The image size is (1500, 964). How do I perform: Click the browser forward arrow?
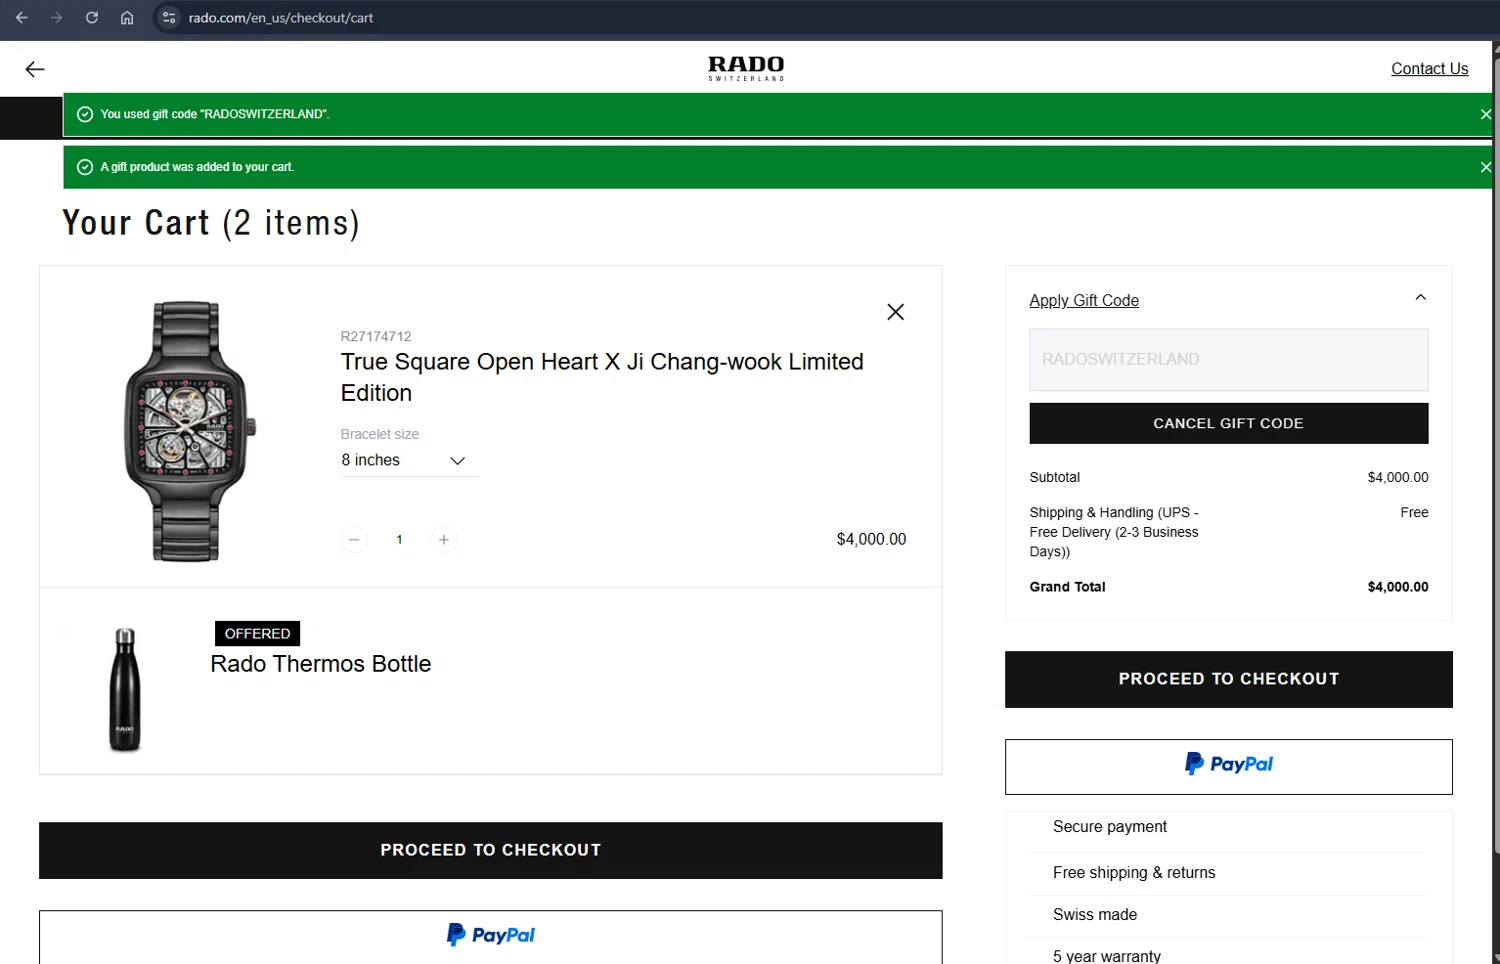(57, 18)
